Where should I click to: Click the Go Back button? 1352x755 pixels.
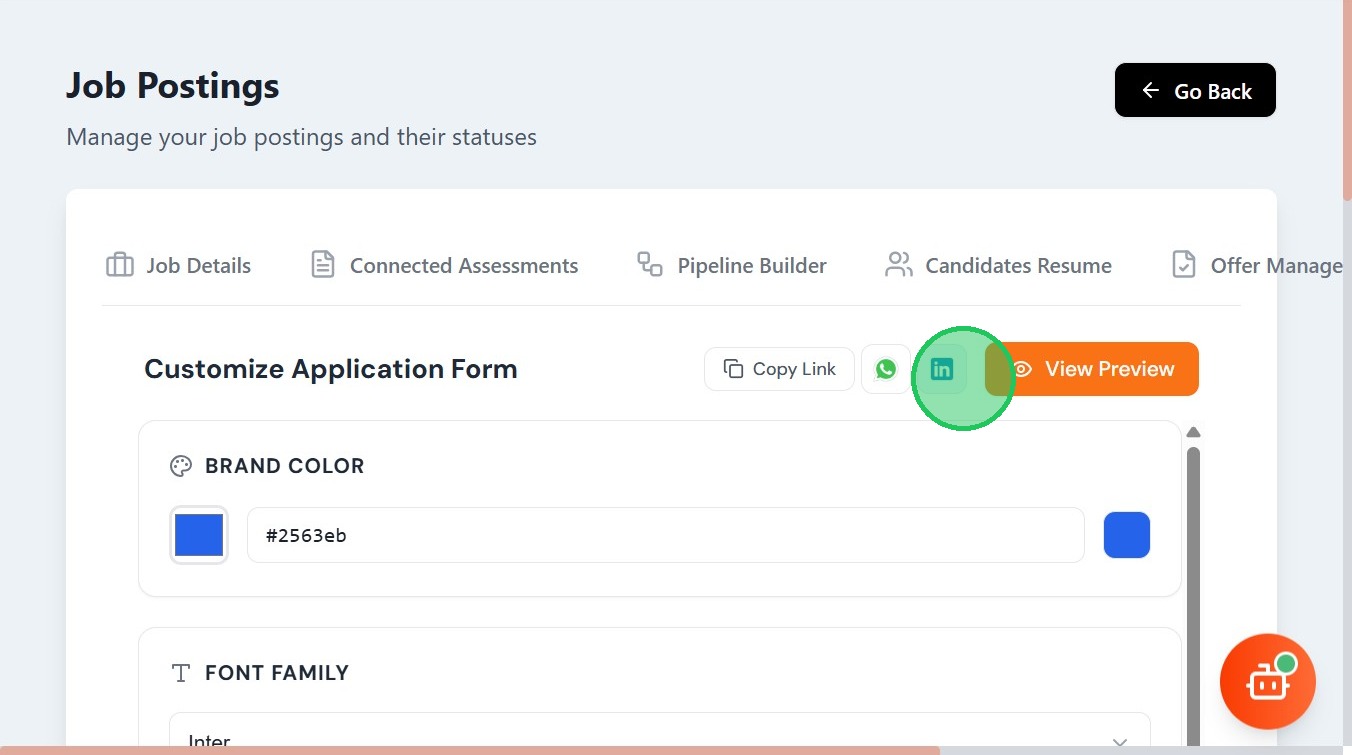point(1195,91)
